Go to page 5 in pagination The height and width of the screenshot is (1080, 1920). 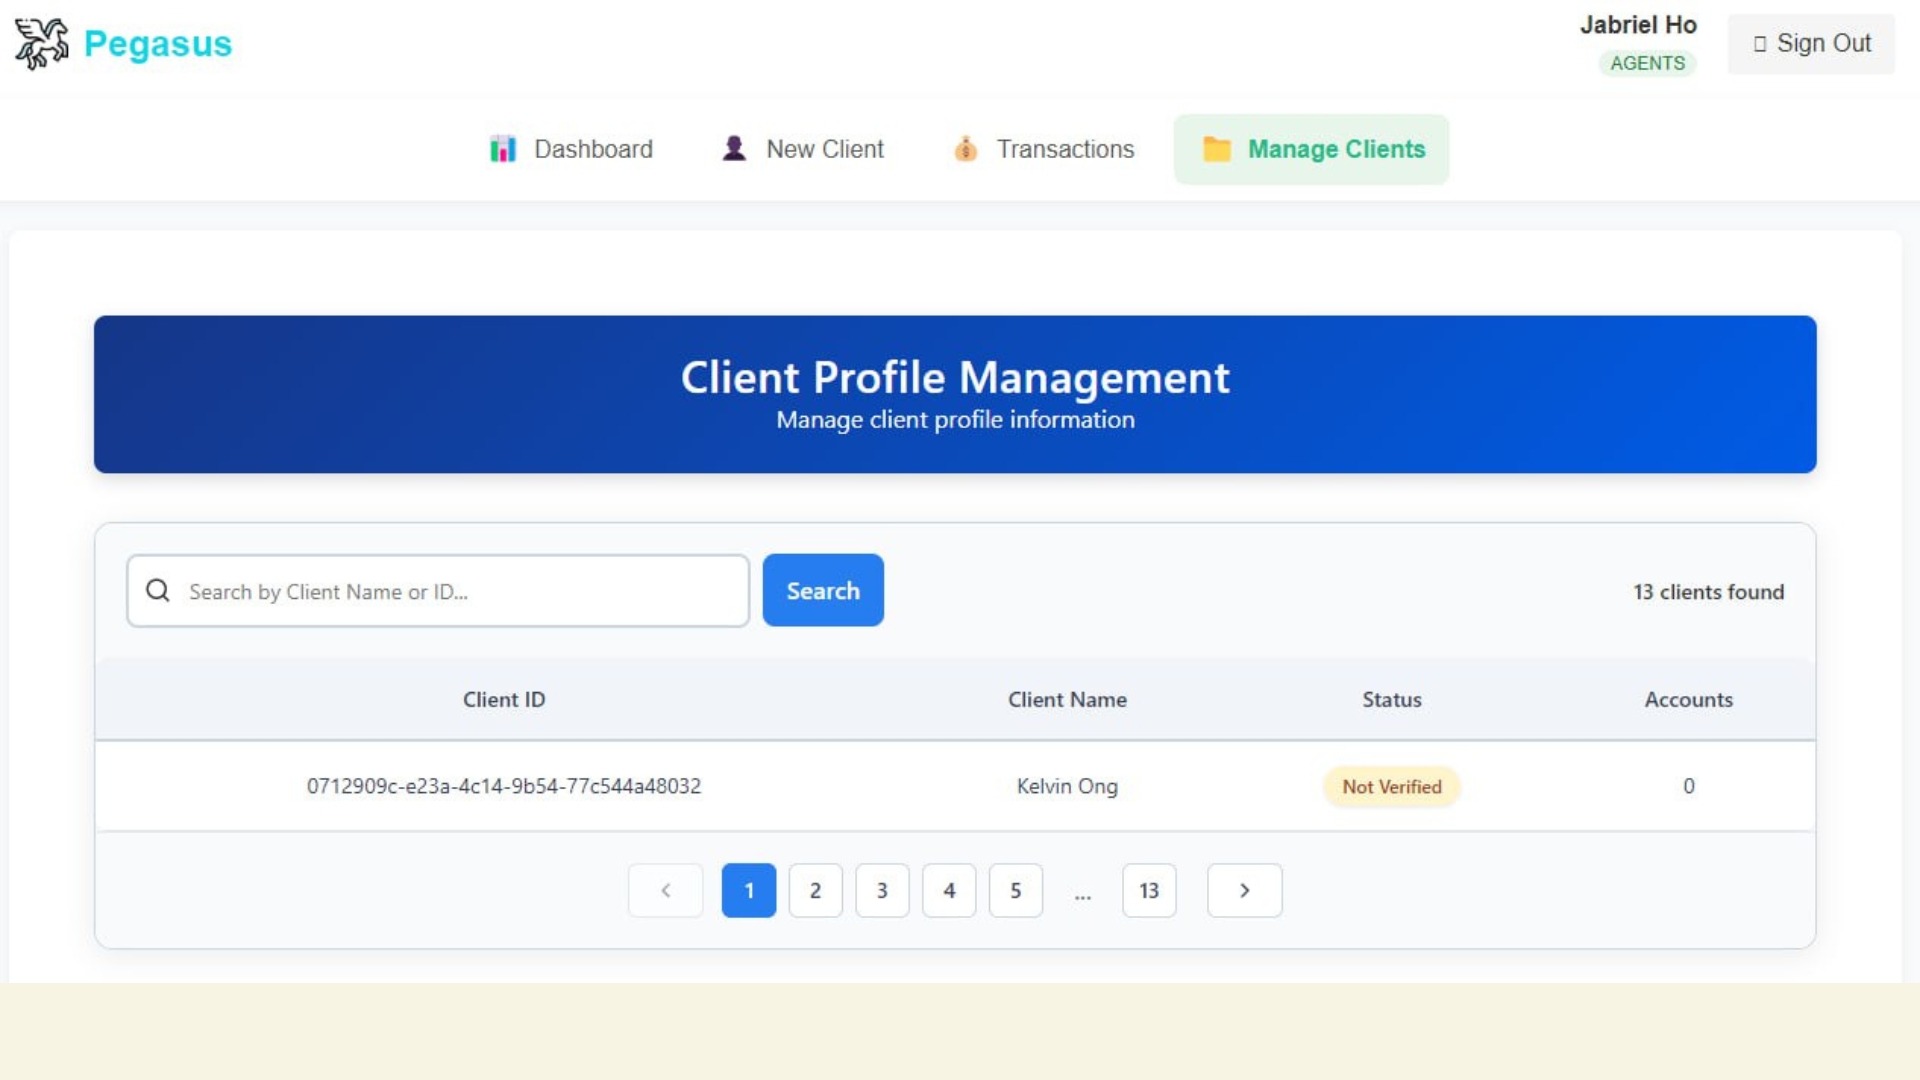click(x=1015, y=890)
